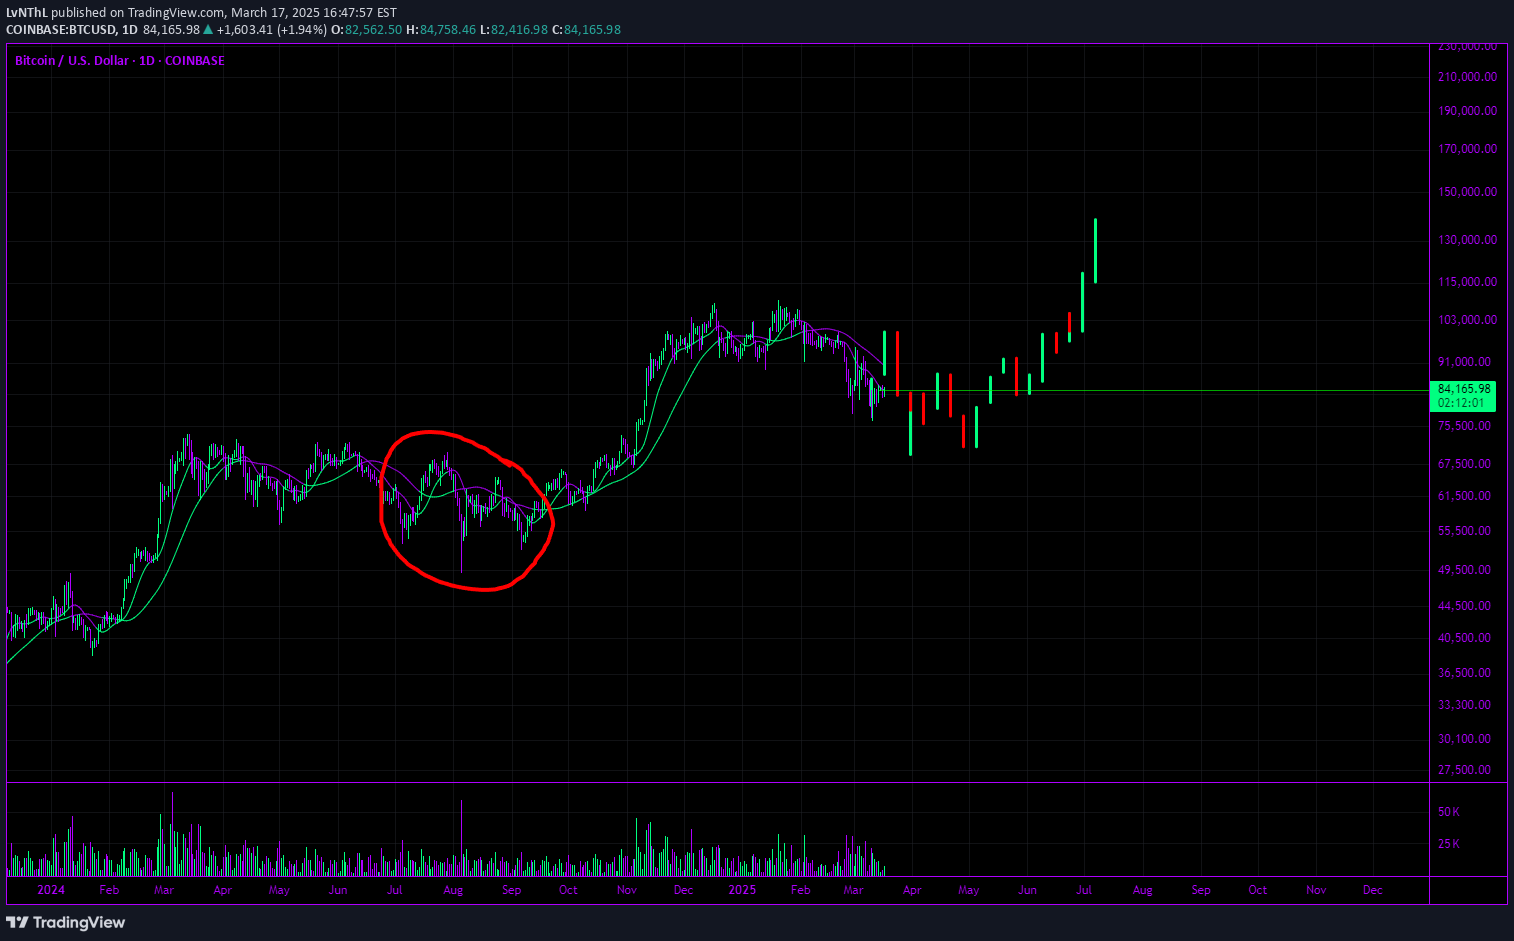Click the '2025' year label on time axis
Viewport: 1514px width, 941px height.
point(742,890)
